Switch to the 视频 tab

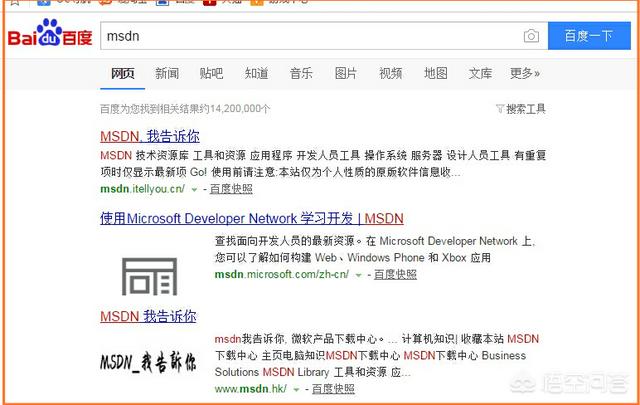pos(391,73)
